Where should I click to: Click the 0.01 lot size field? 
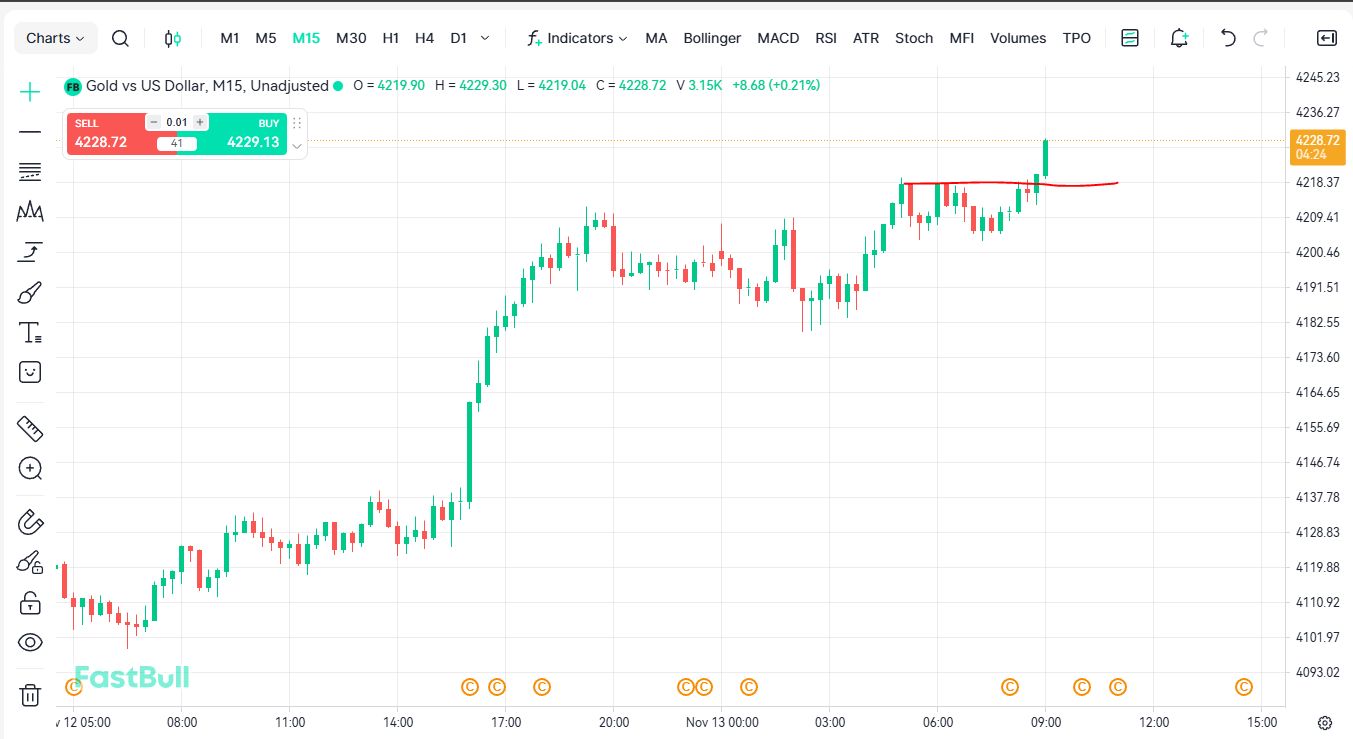(177, 122)
